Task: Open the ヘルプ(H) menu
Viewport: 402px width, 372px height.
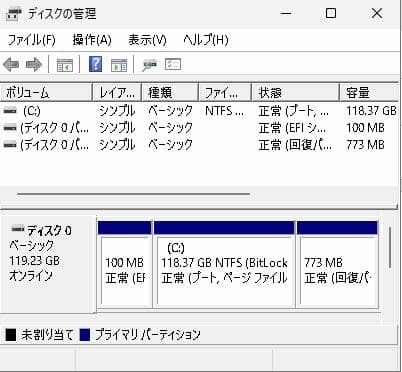Action: (x=206, y=40)
